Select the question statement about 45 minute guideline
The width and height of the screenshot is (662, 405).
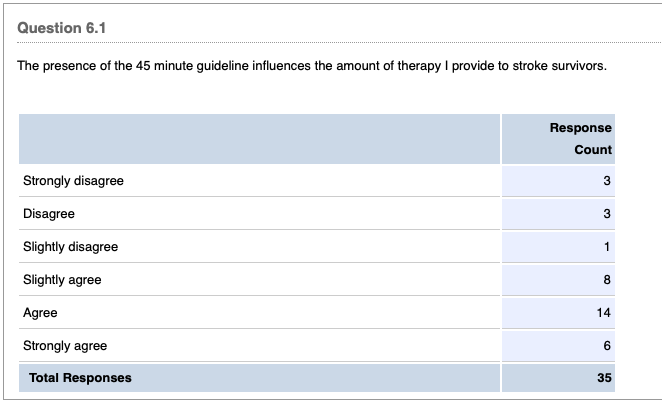[312, 66]
